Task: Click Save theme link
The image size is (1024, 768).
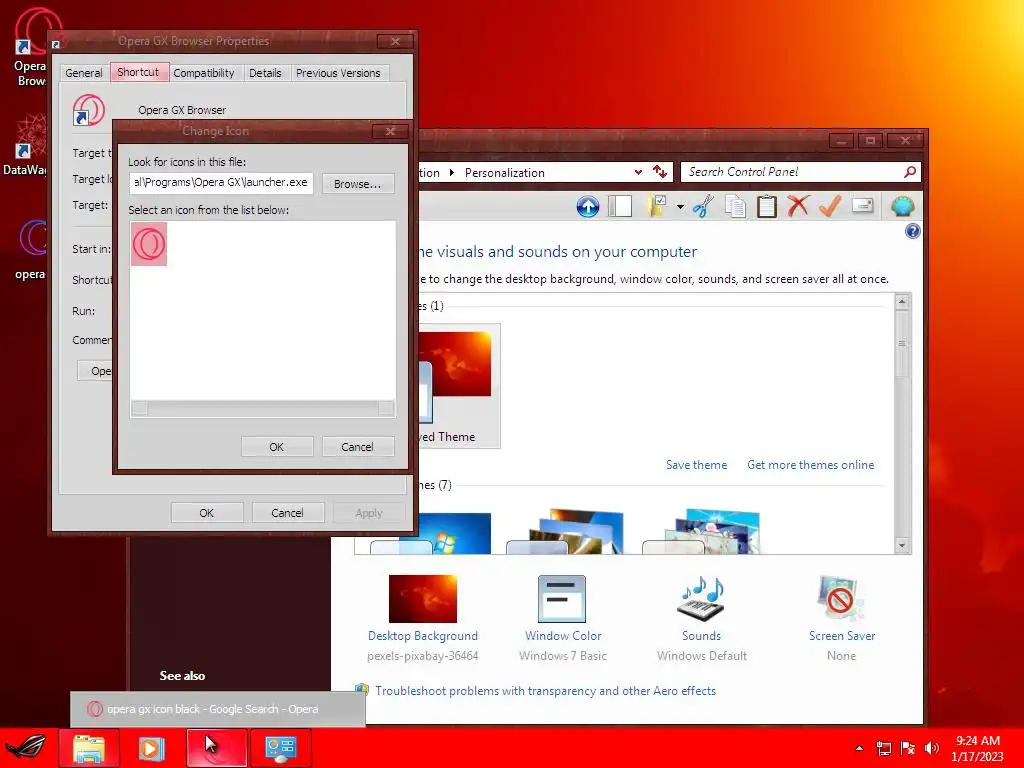Action: click(696, 464)
